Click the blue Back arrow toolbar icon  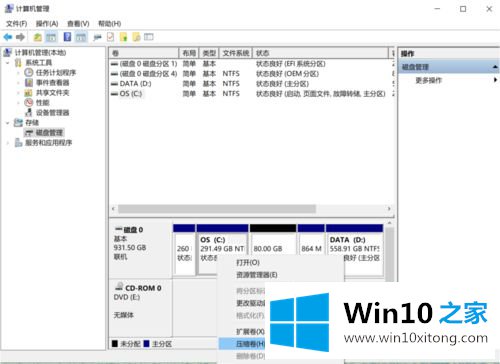coord(8,37)
